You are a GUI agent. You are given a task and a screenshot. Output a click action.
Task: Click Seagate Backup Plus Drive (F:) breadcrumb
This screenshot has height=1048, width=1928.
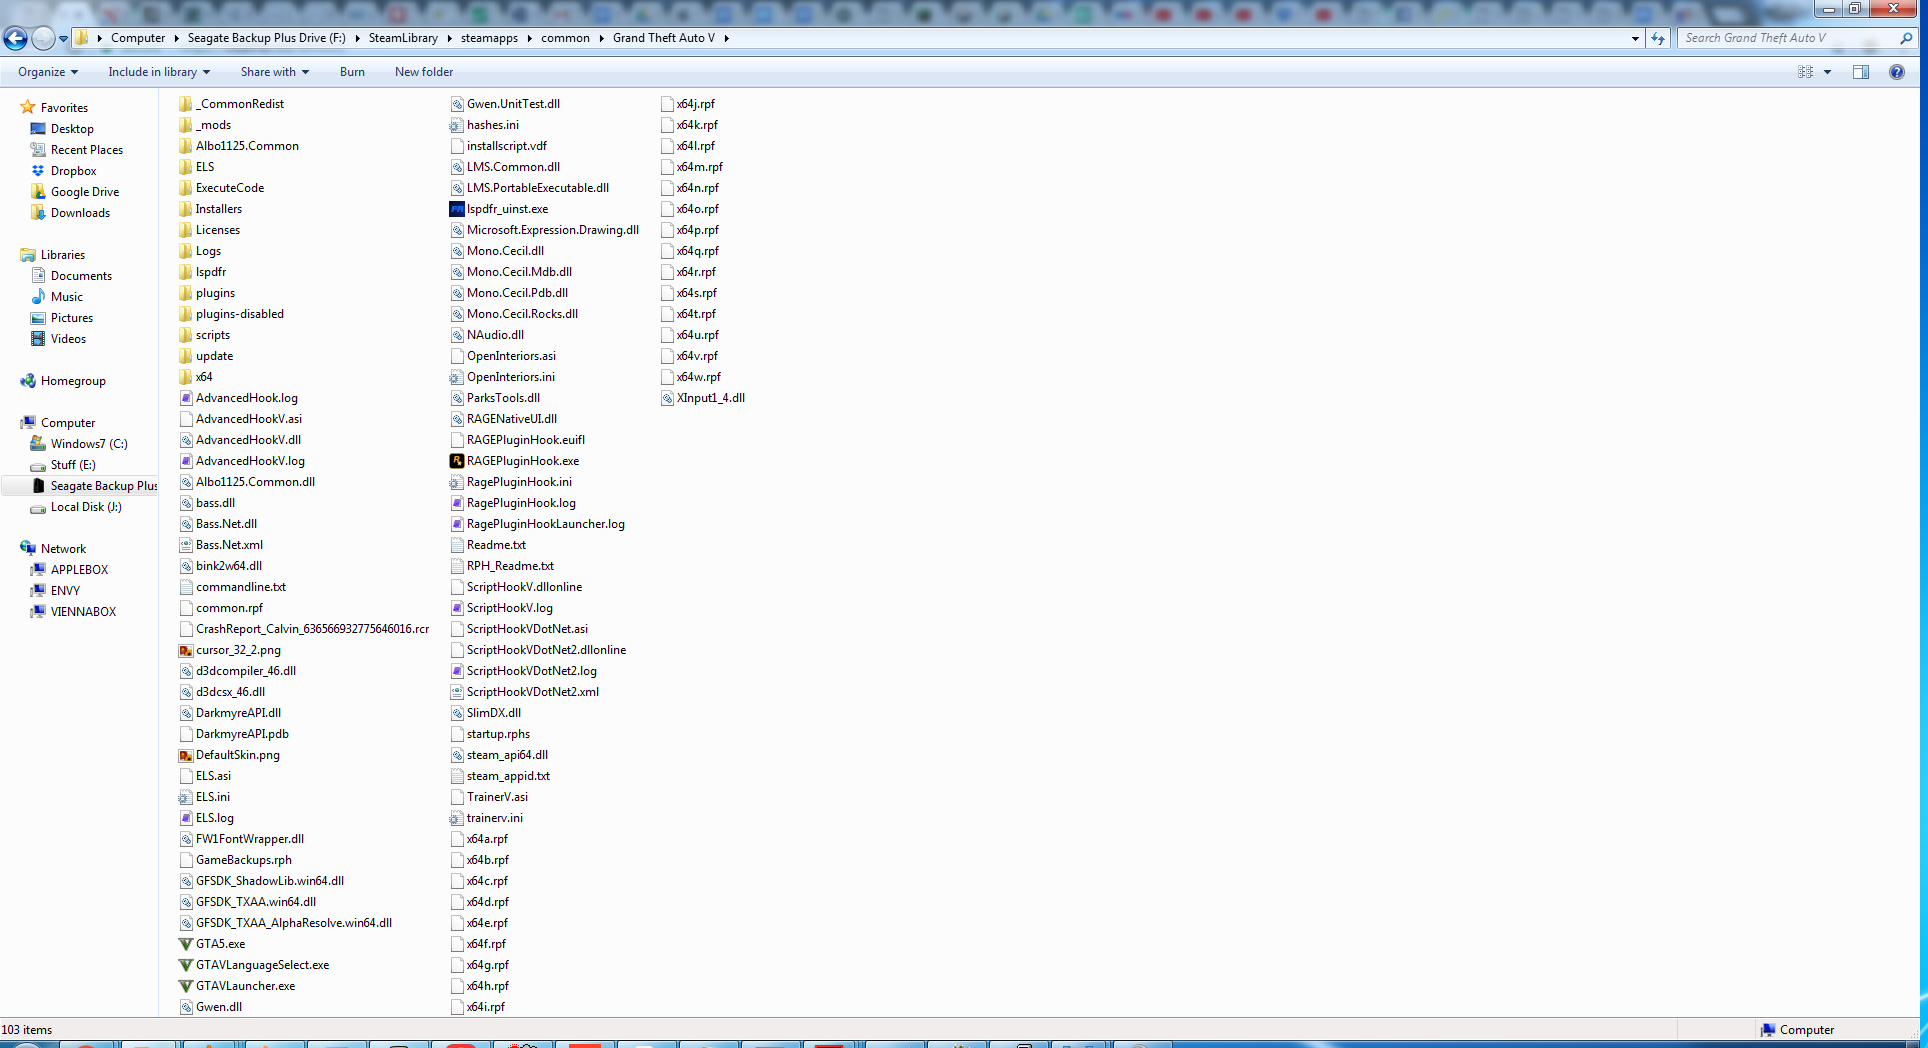(x=266, y=38)
